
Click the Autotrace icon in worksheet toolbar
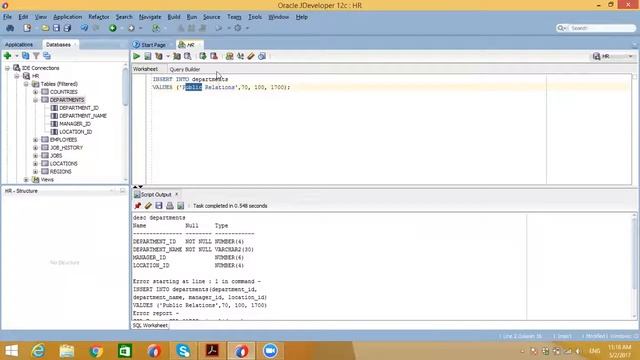coord(177,56)
